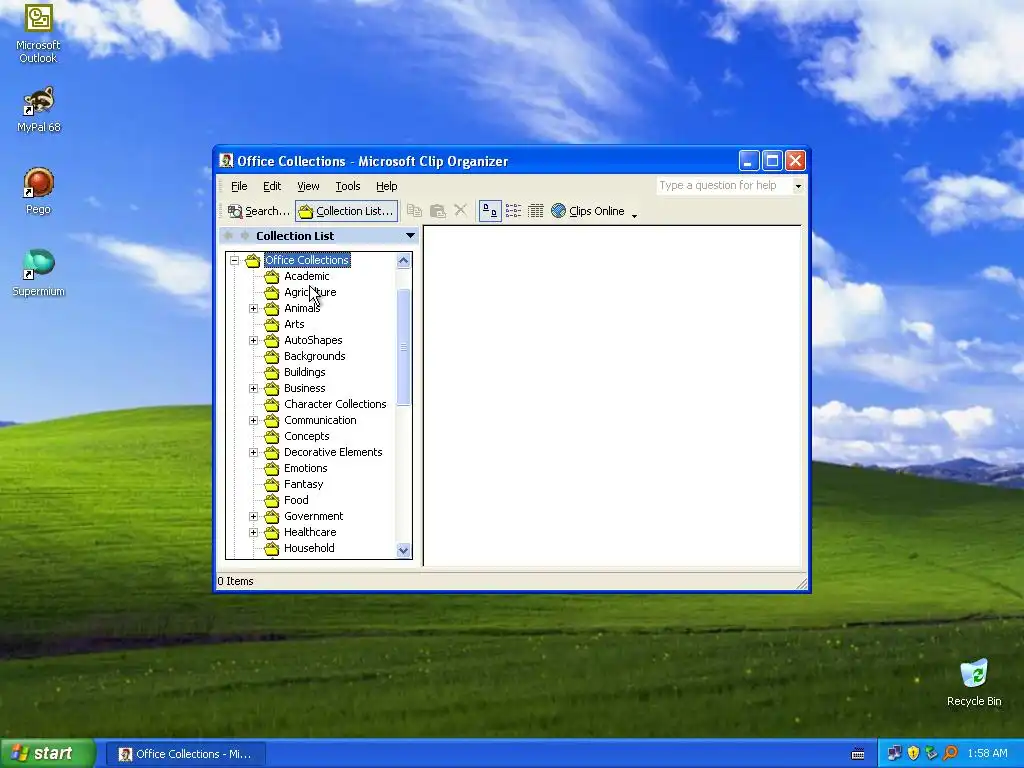Select the Office Collections root folder

coord(307,260)
